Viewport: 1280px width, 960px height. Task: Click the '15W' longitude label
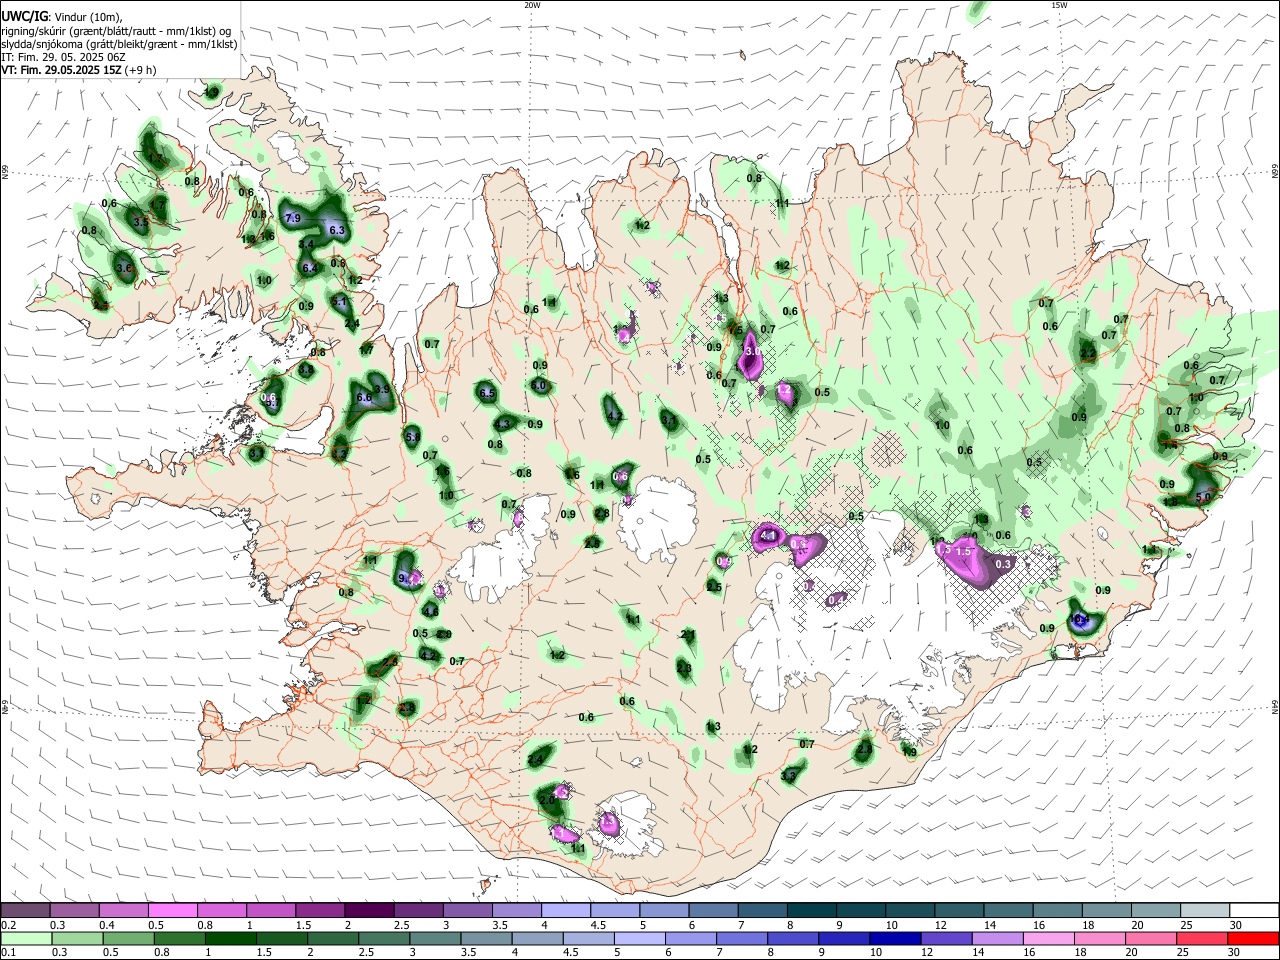point(1059,5)
